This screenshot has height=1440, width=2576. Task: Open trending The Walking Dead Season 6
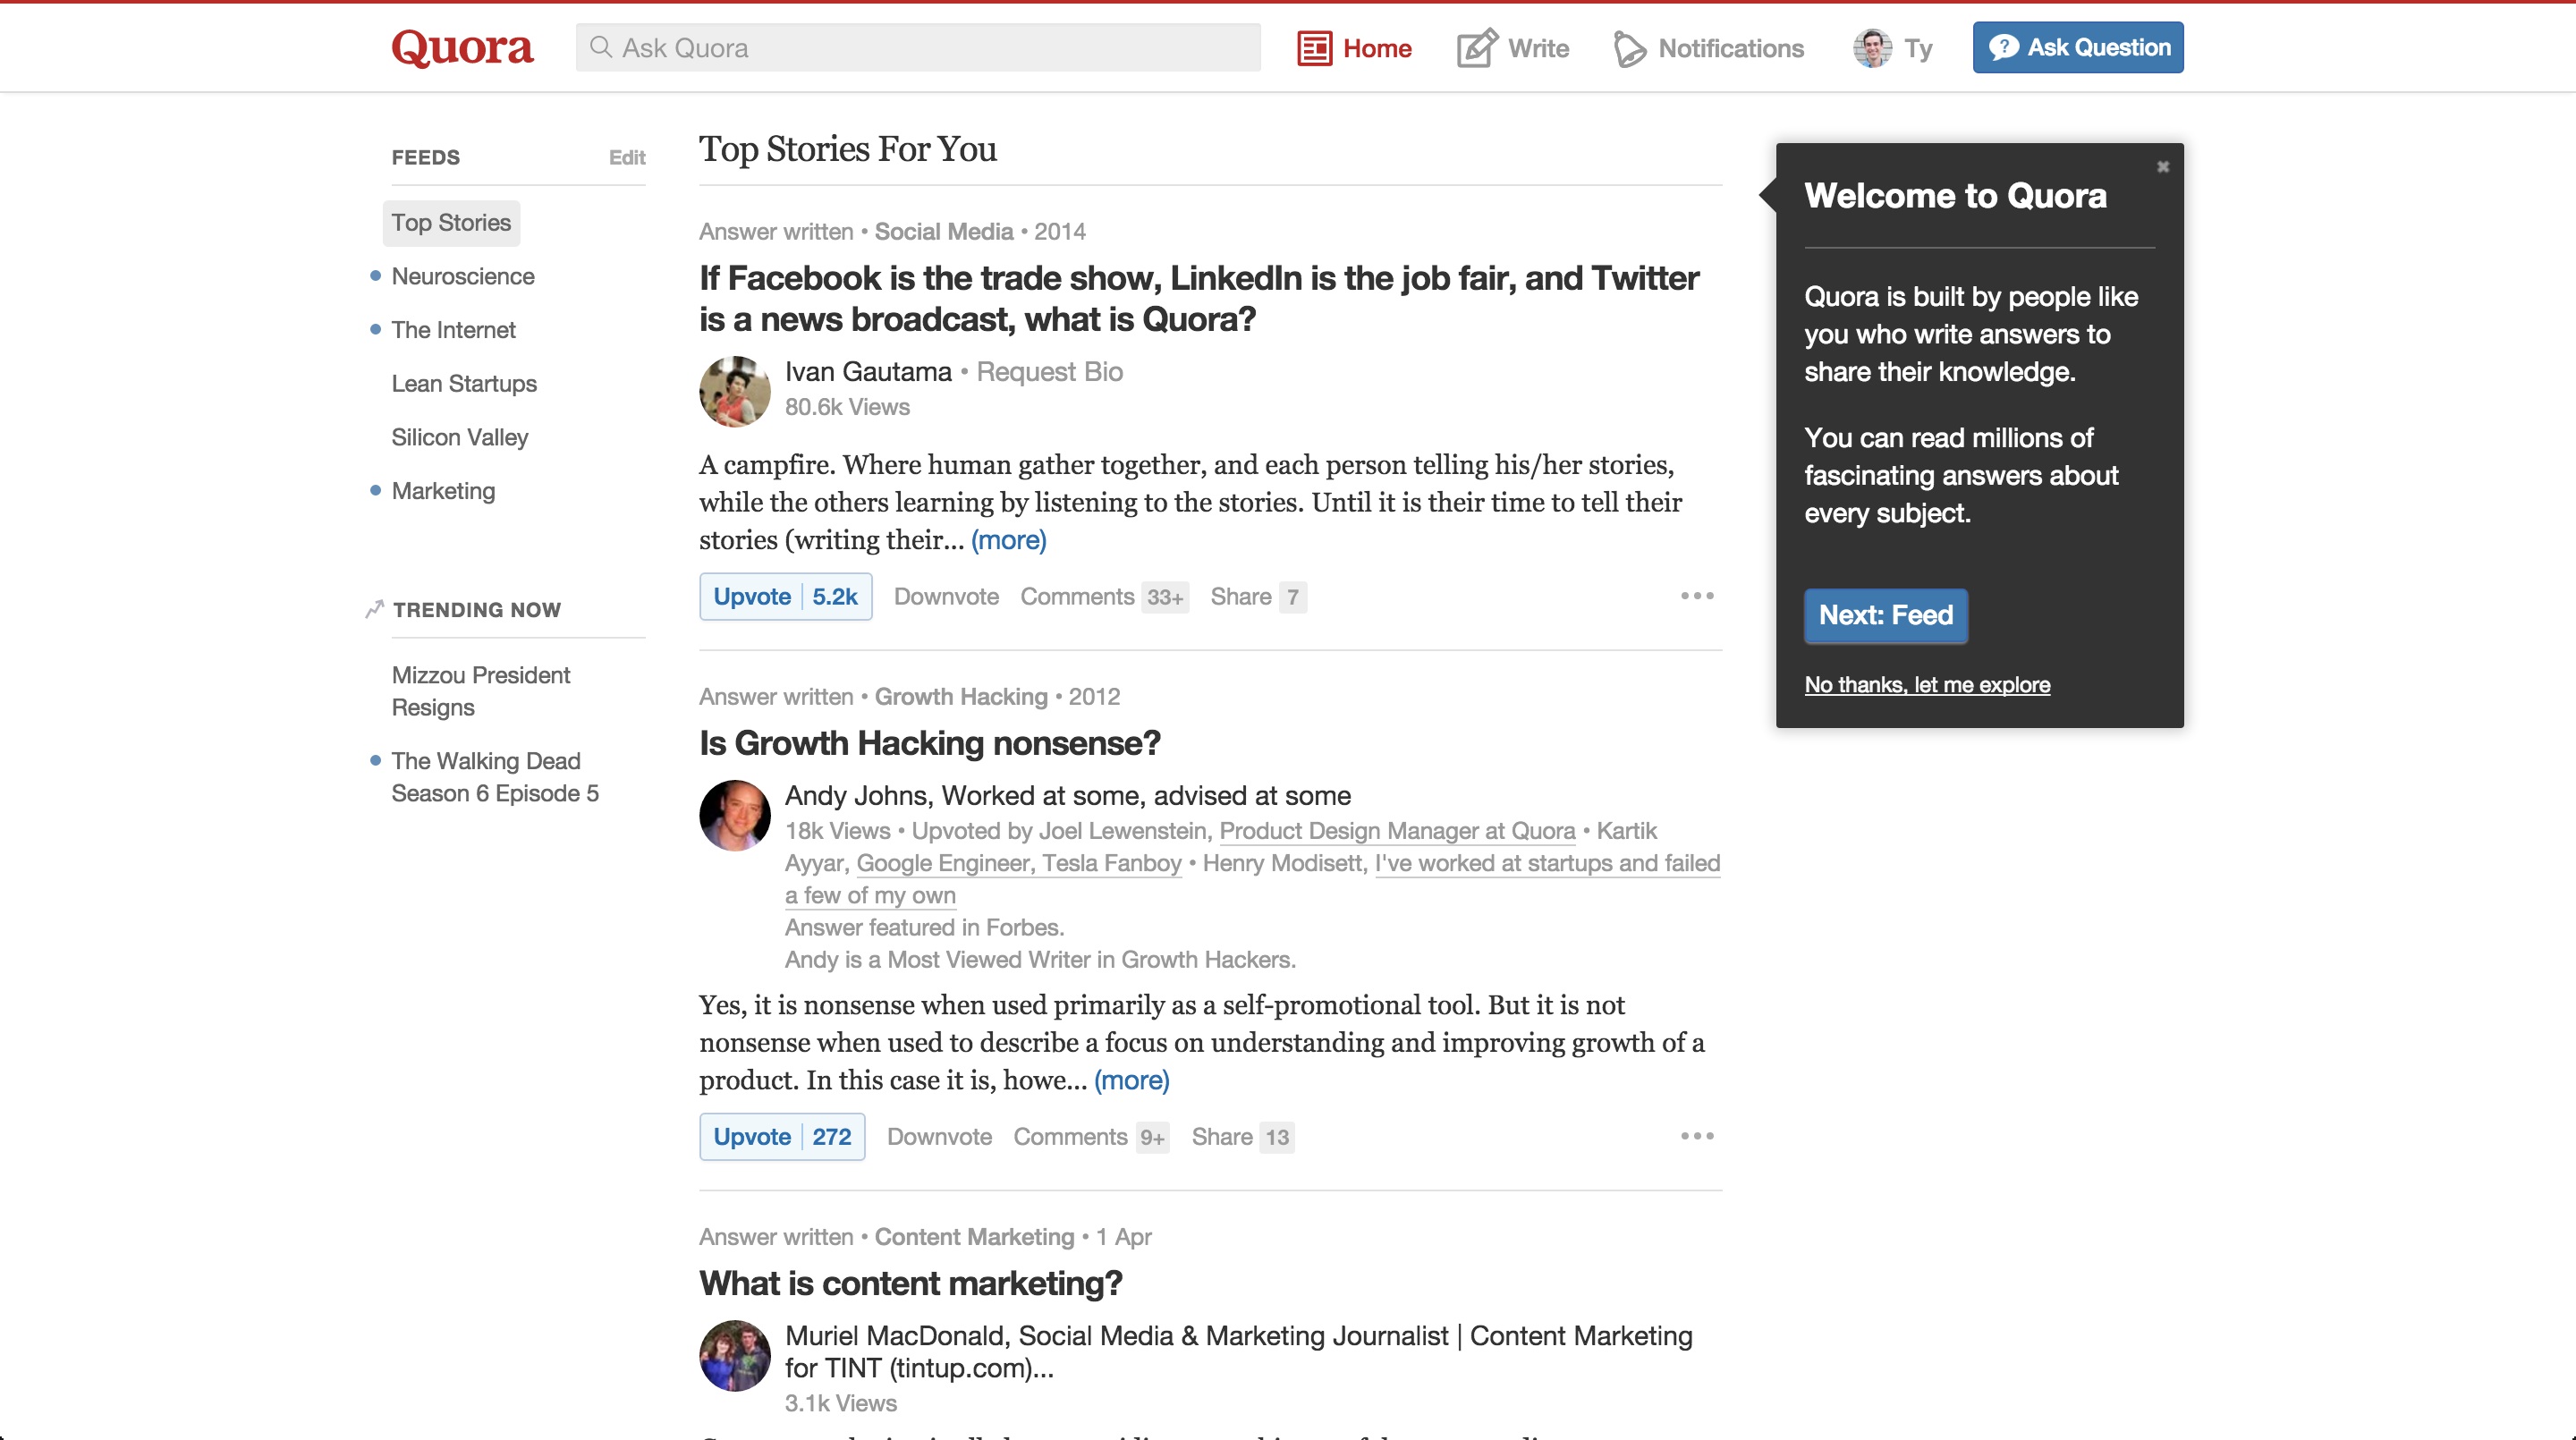pos(495,777)
